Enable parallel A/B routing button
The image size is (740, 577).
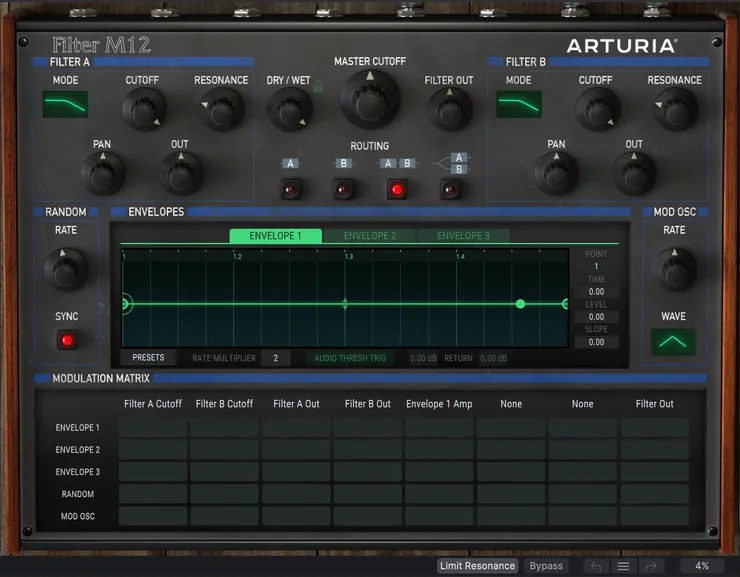click(451, 189)
